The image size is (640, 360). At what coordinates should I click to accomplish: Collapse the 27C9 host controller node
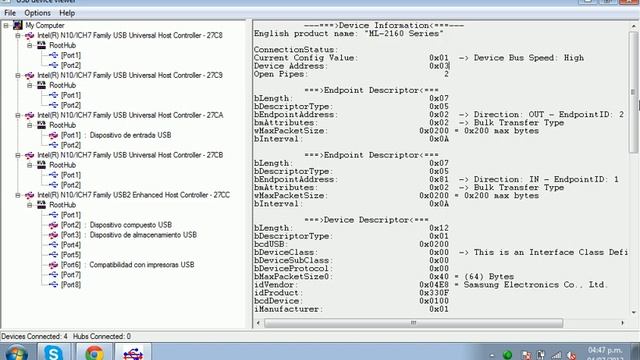tap(18, 76)
